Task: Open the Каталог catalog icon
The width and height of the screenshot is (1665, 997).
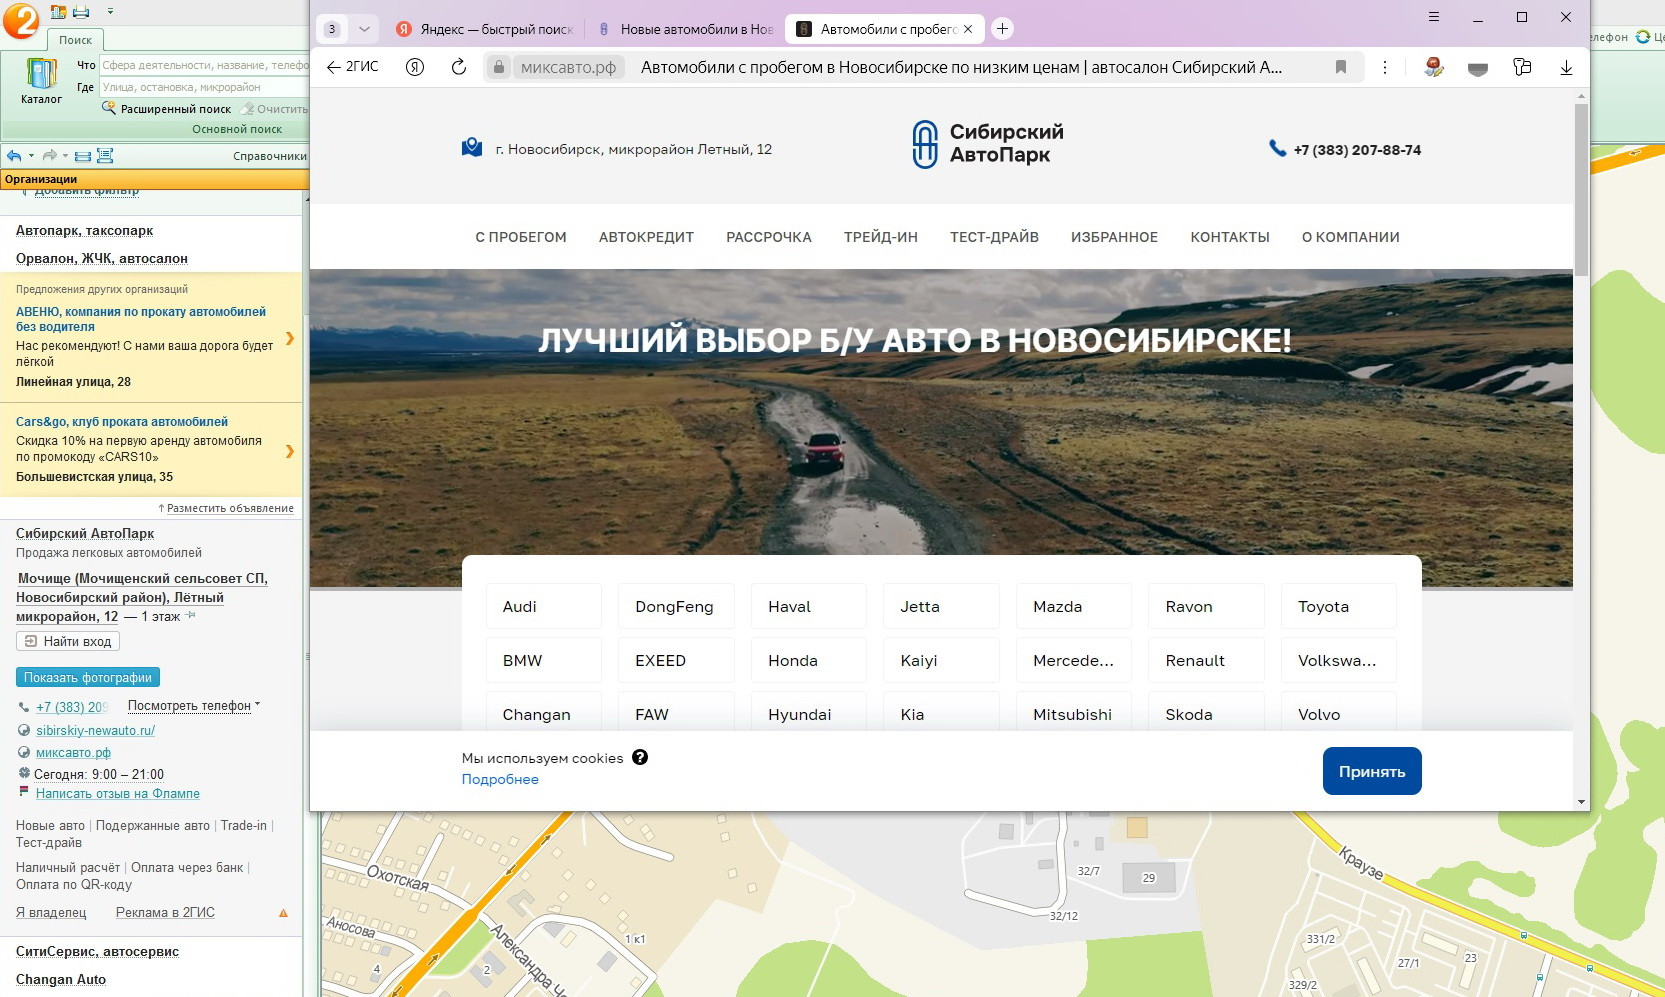Action: [x=41, y=80]
